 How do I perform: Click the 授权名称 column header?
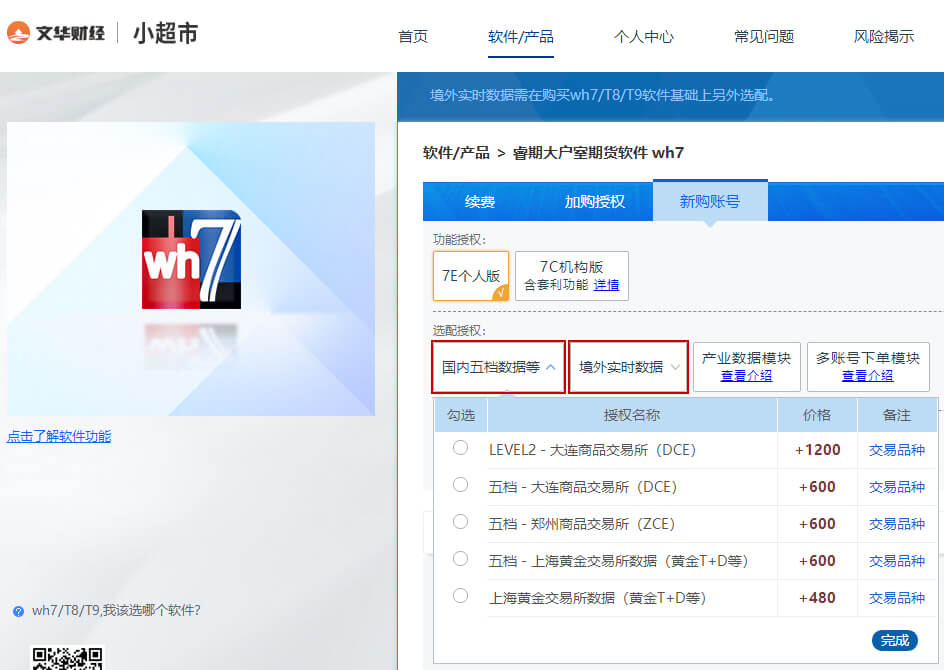pos(632,415)
